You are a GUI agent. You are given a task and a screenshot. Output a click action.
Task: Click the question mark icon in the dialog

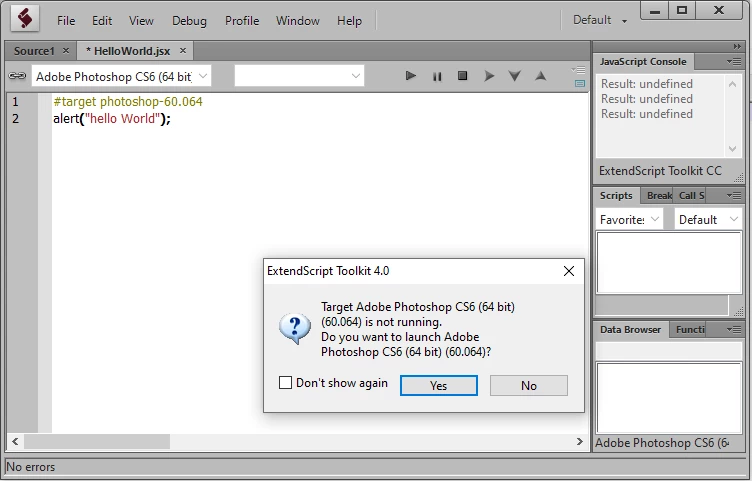click(x=294, y=328)
